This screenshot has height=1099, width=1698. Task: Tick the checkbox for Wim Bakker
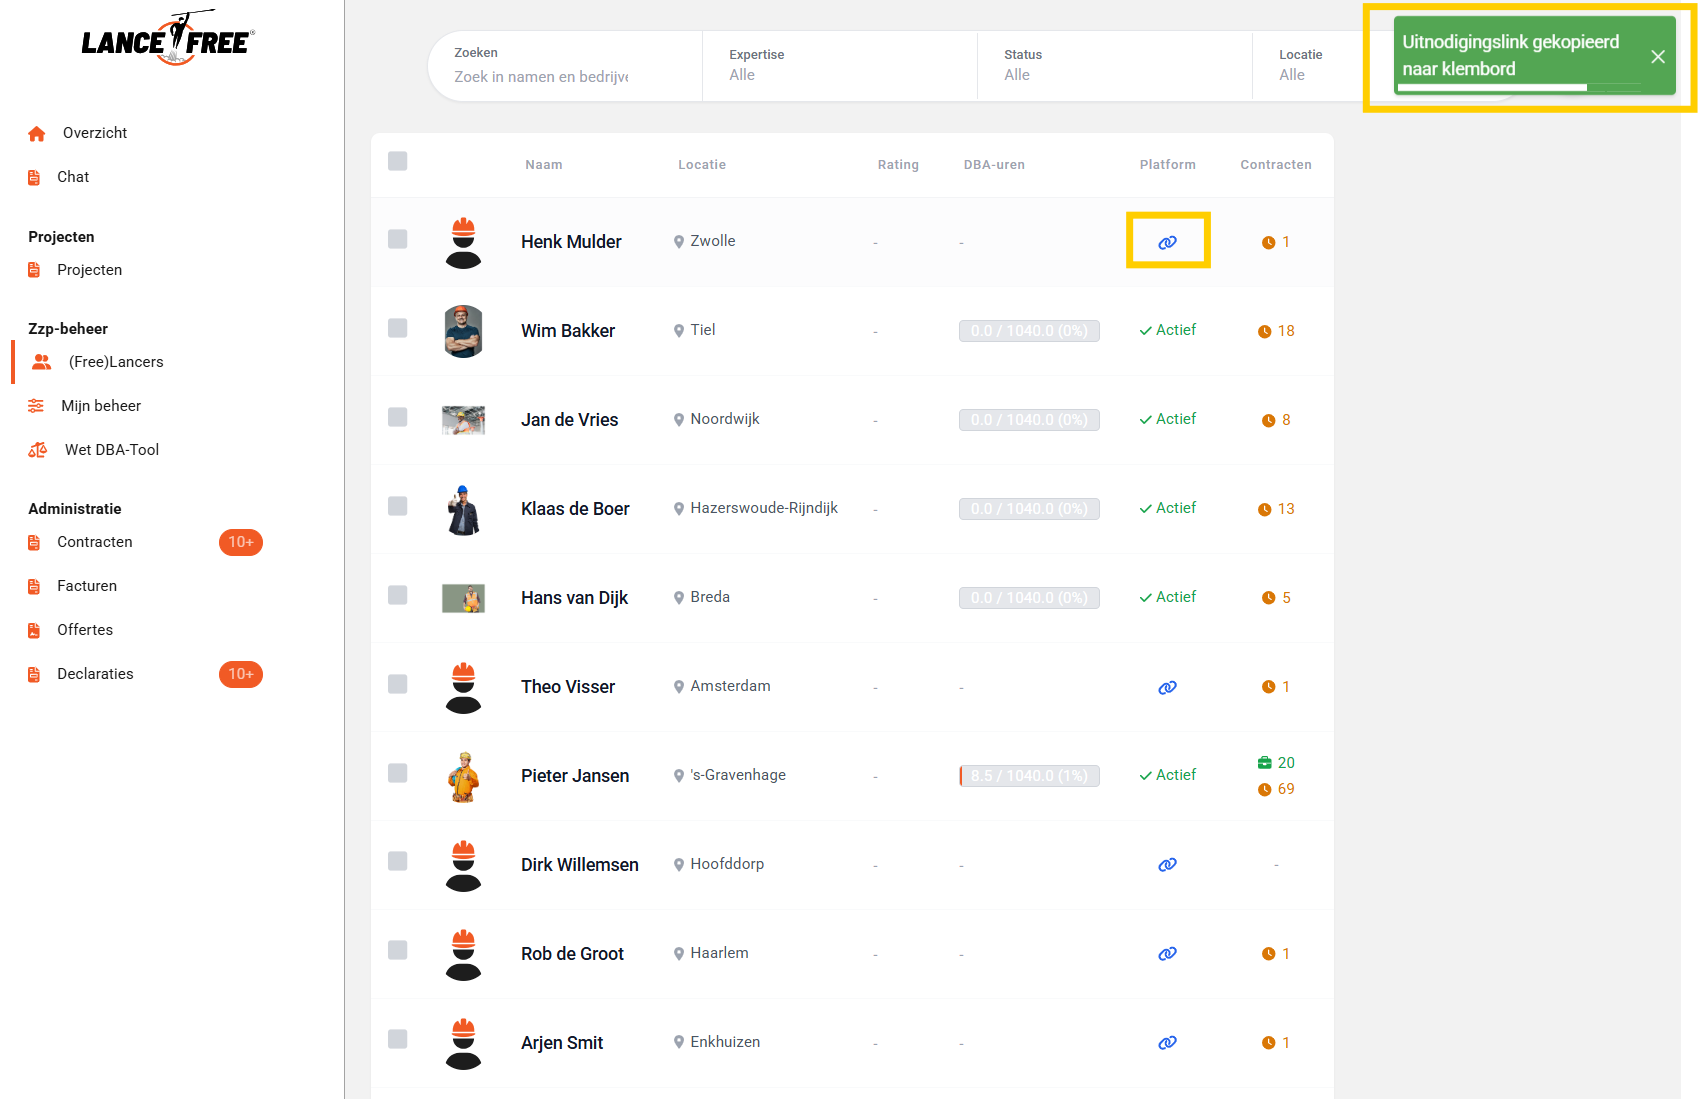click(x=397, y=328)
